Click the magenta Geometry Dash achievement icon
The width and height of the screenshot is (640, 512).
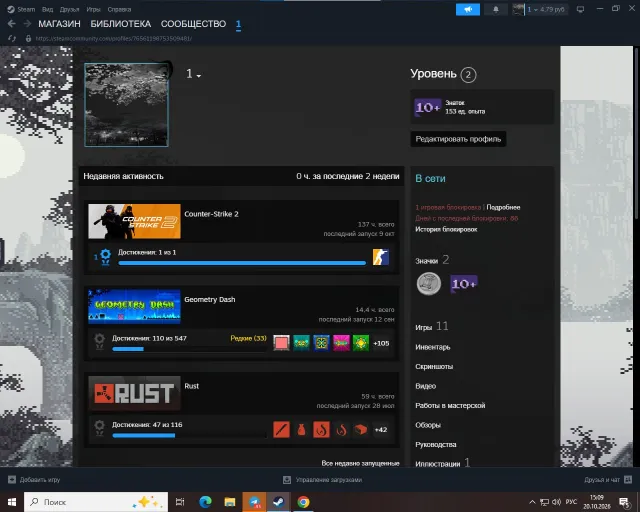(x=341, y=343)
